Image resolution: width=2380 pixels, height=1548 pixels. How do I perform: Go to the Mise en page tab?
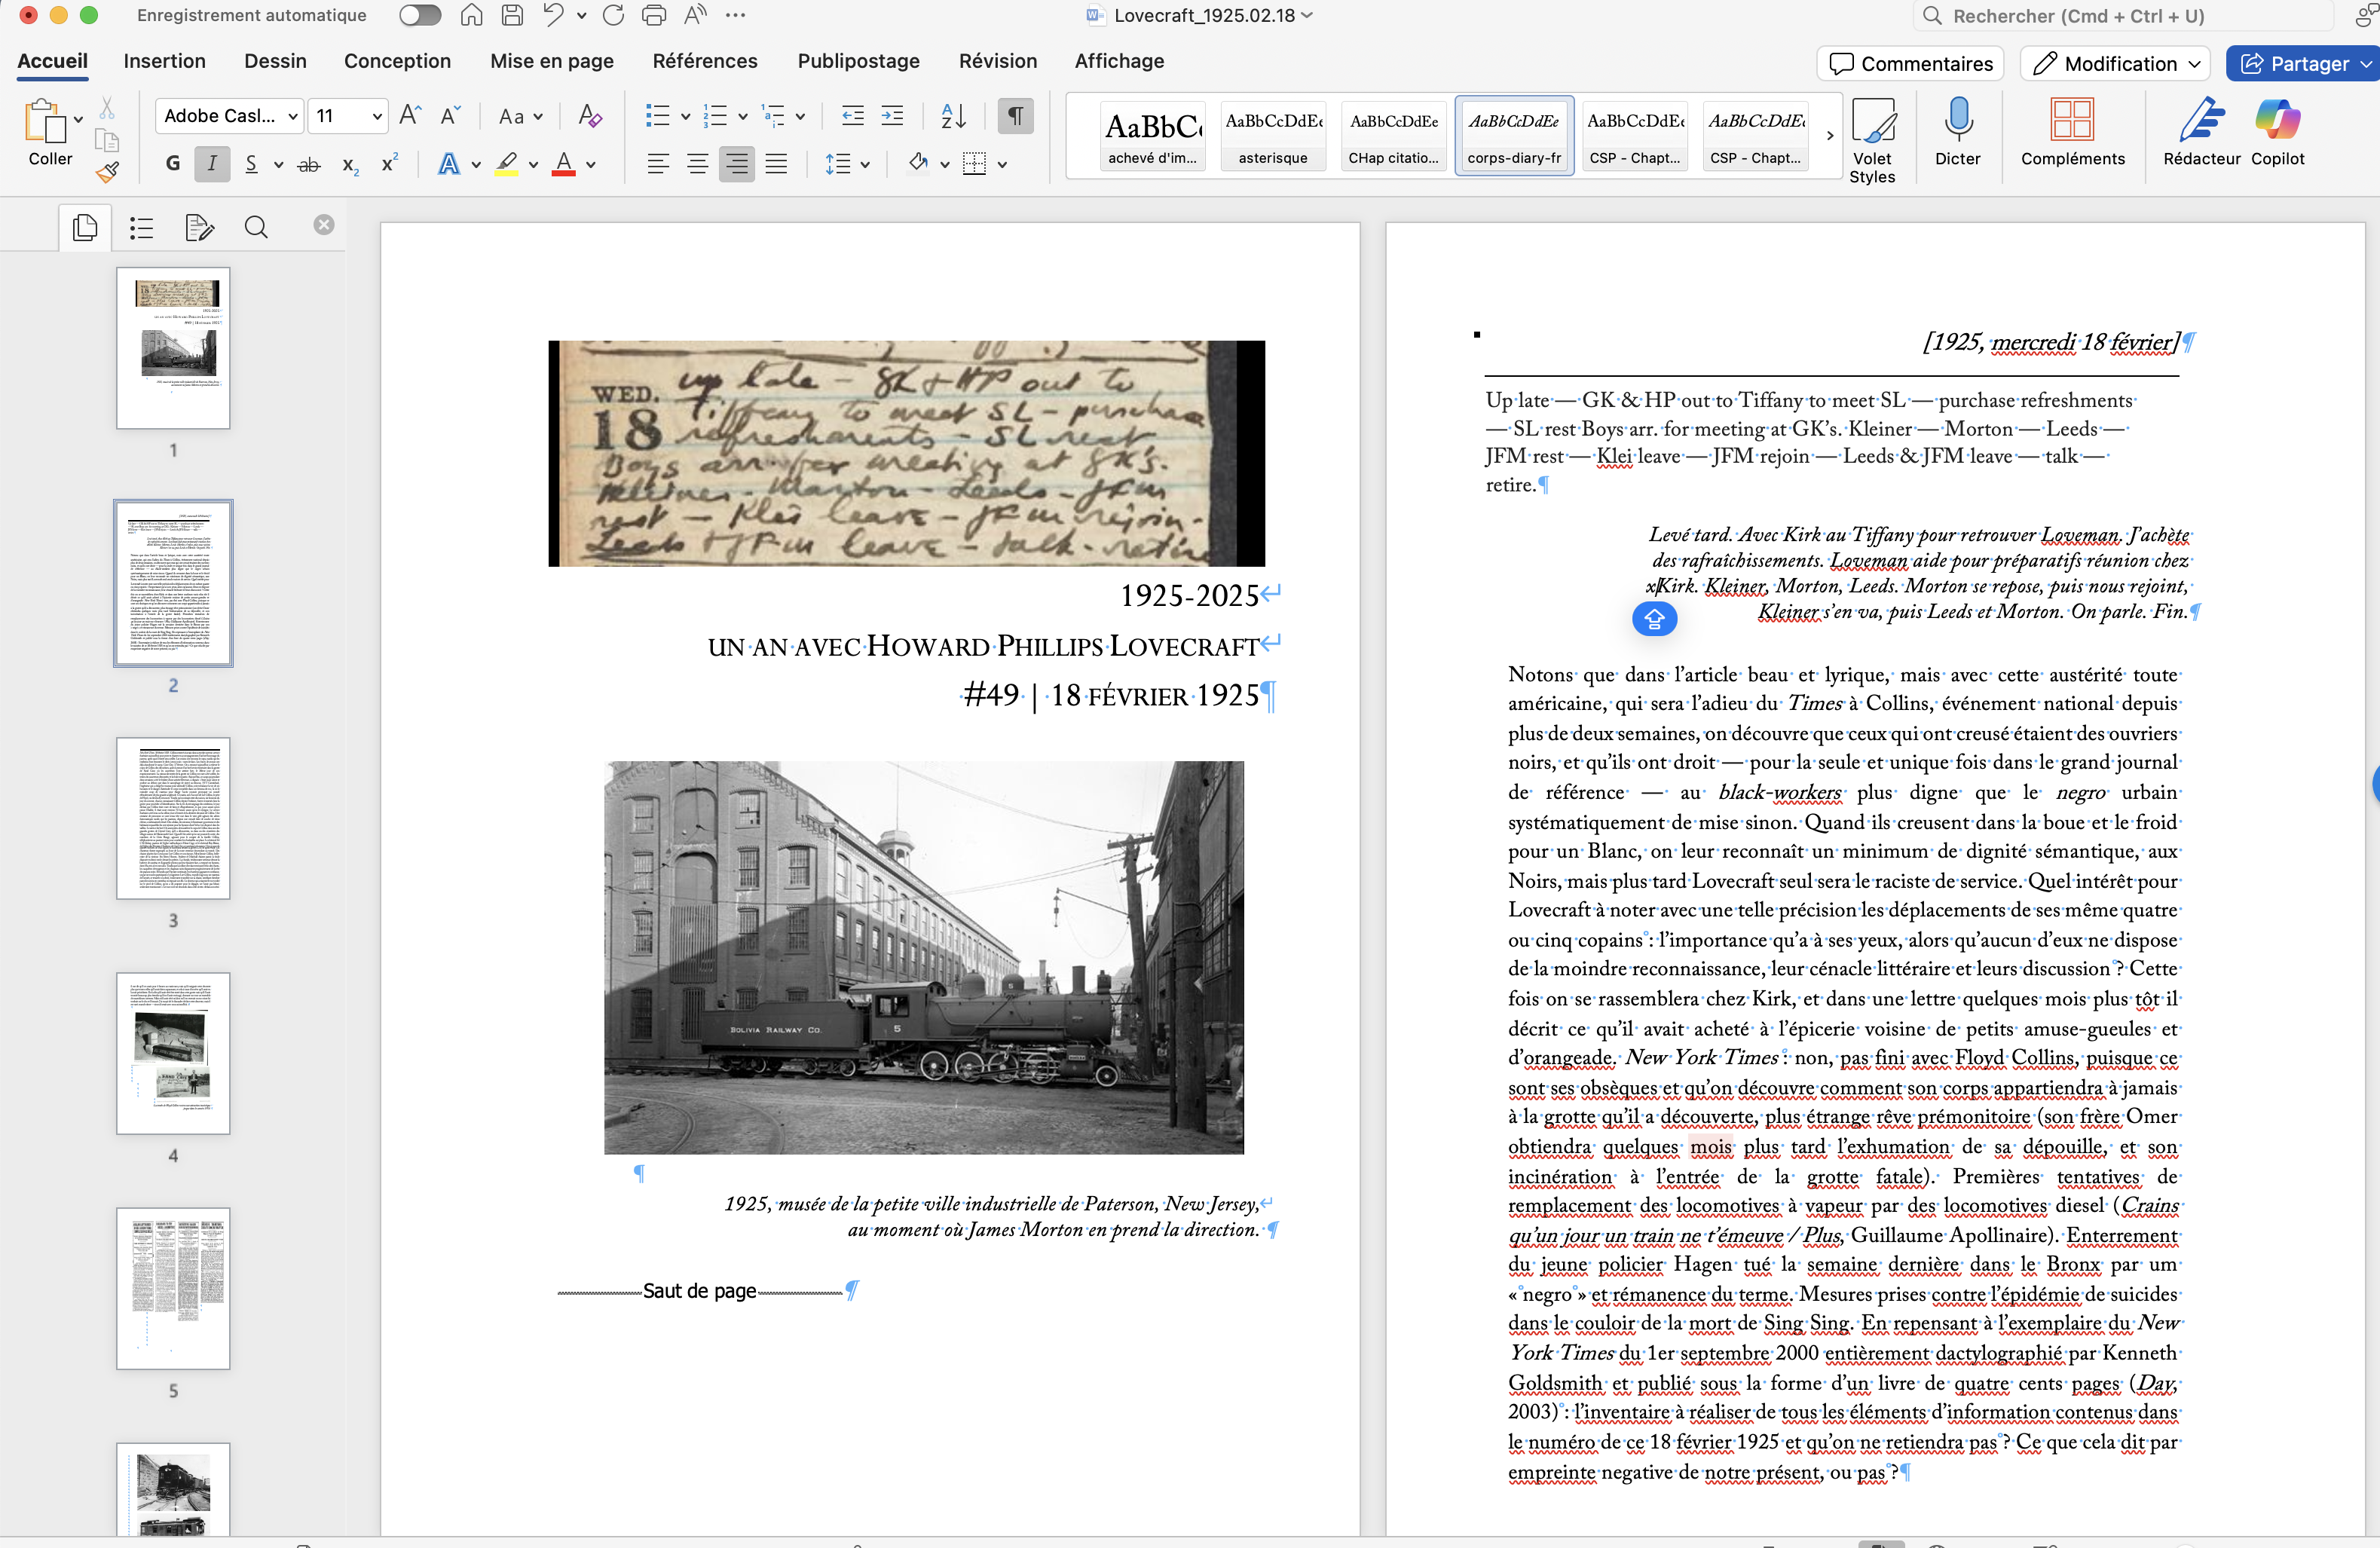(552, 61)
